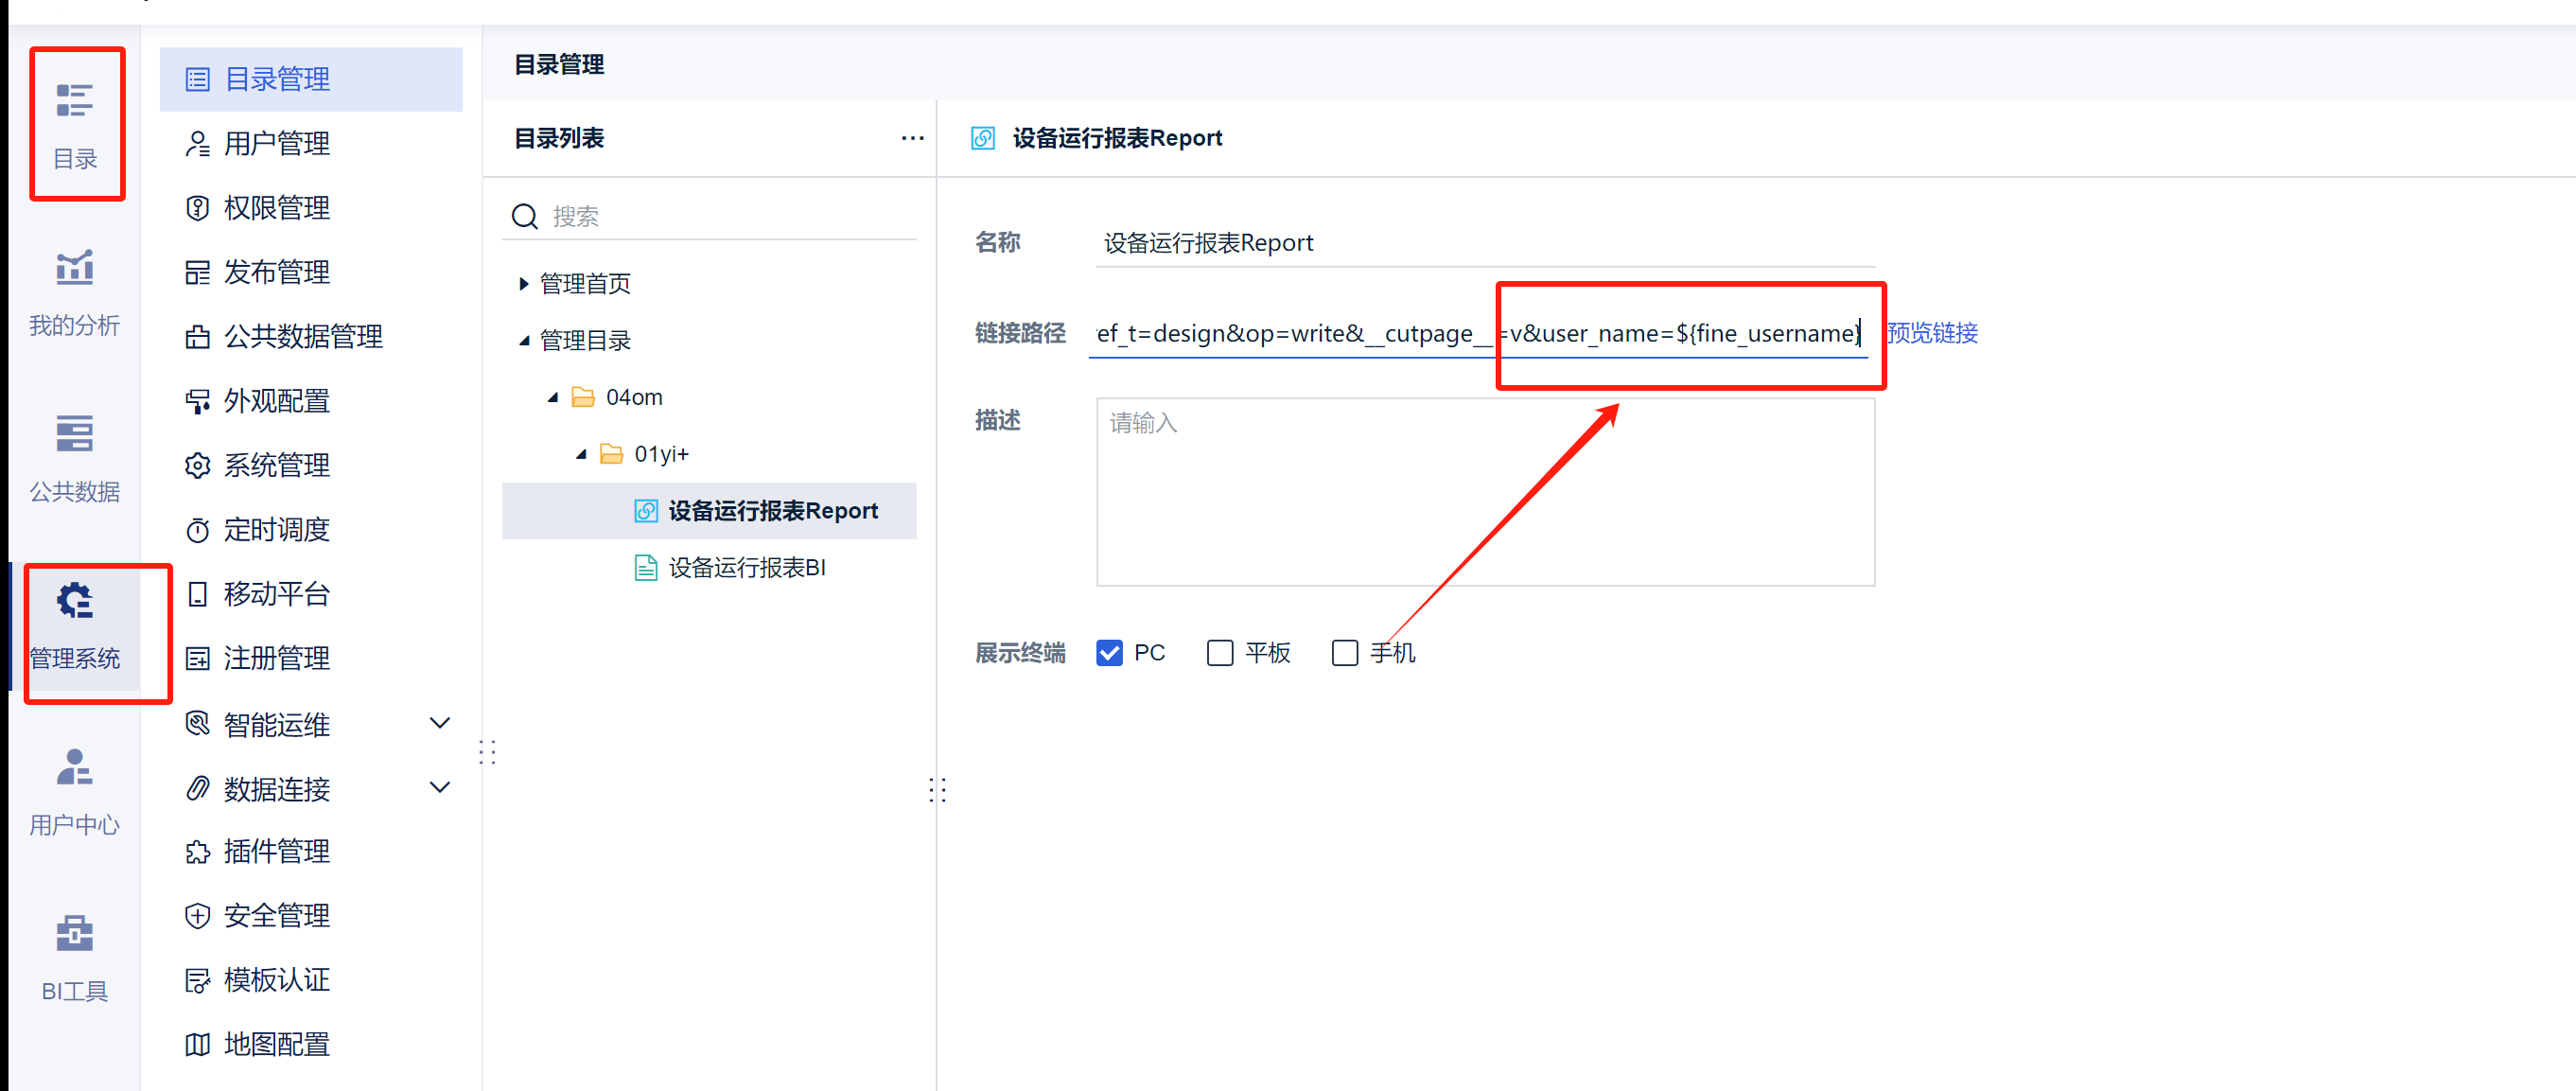Screen dimensions: 2576x1091
Task: Open the 目录 section in left rail
Action: point(75,125)
